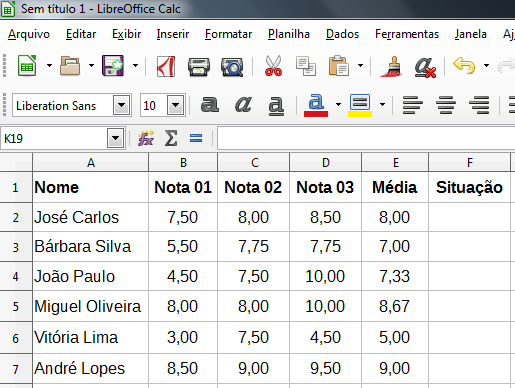Center cell text horizontally

[446, 105]
